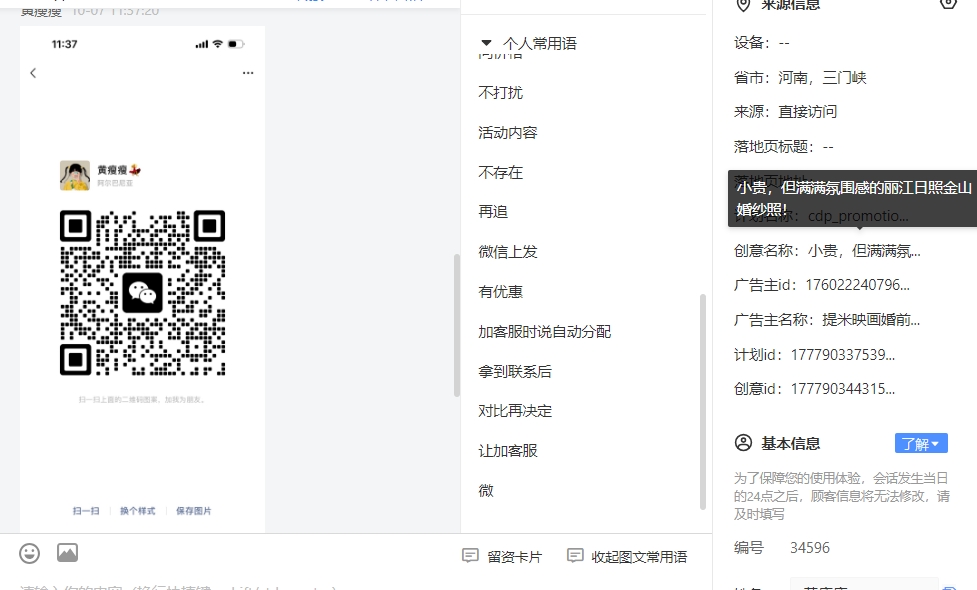Pick the 对比再决定 quick phrase
The width and height of the screenshot is (977, 590).
tap(515, 411)
